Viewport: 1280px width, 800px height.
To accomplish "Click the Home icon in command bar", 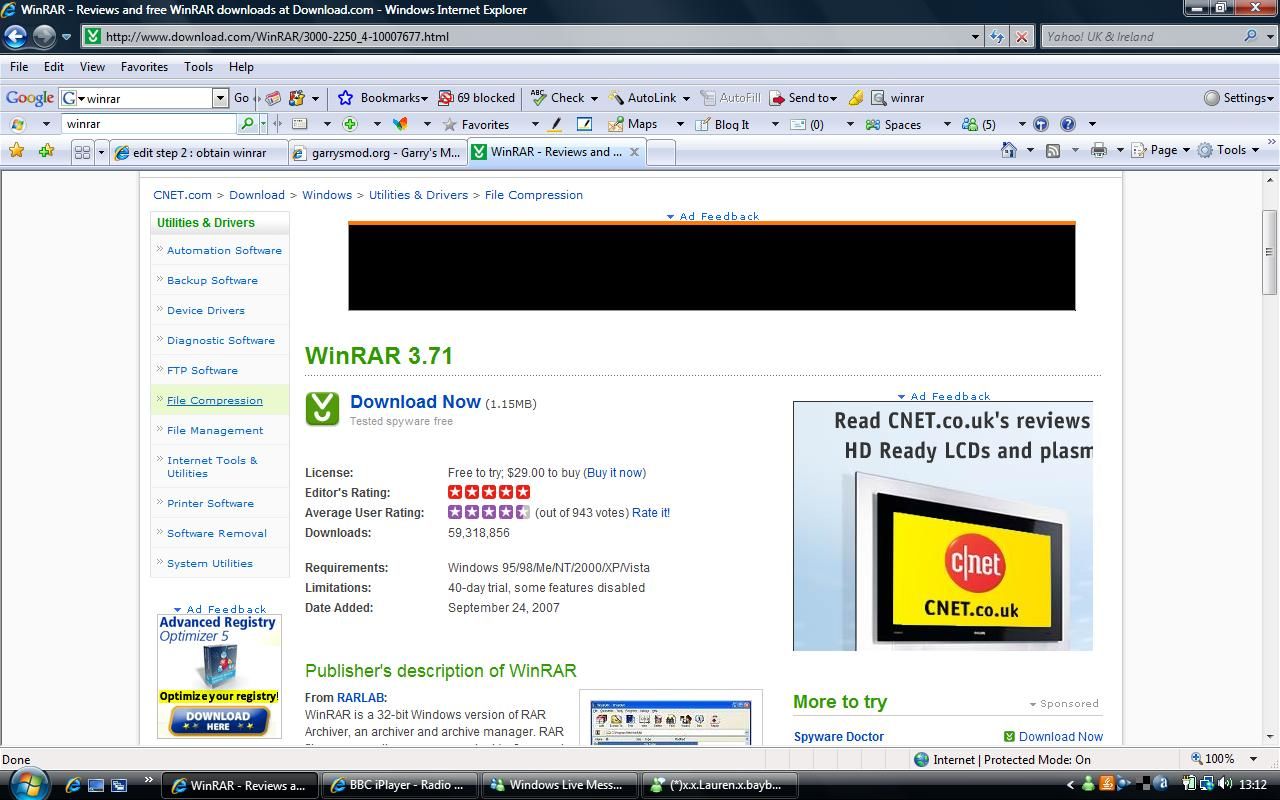I will point(1008,150).
